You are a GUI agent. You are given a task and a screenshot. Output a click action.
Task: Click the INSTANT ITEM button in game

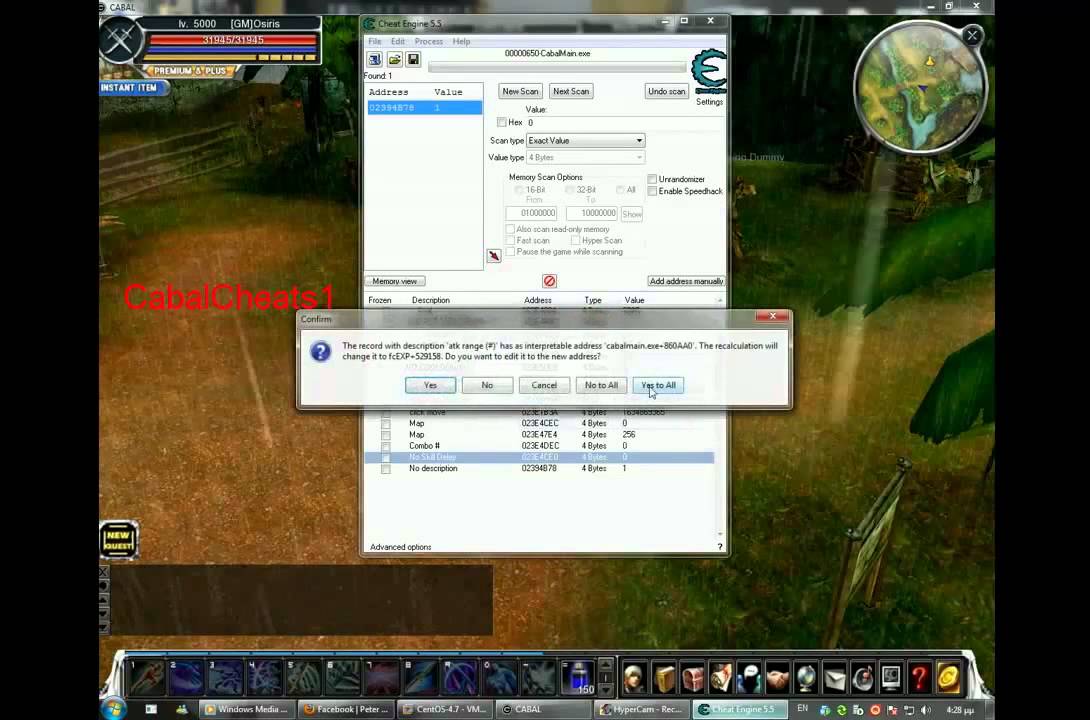[133, 88]
